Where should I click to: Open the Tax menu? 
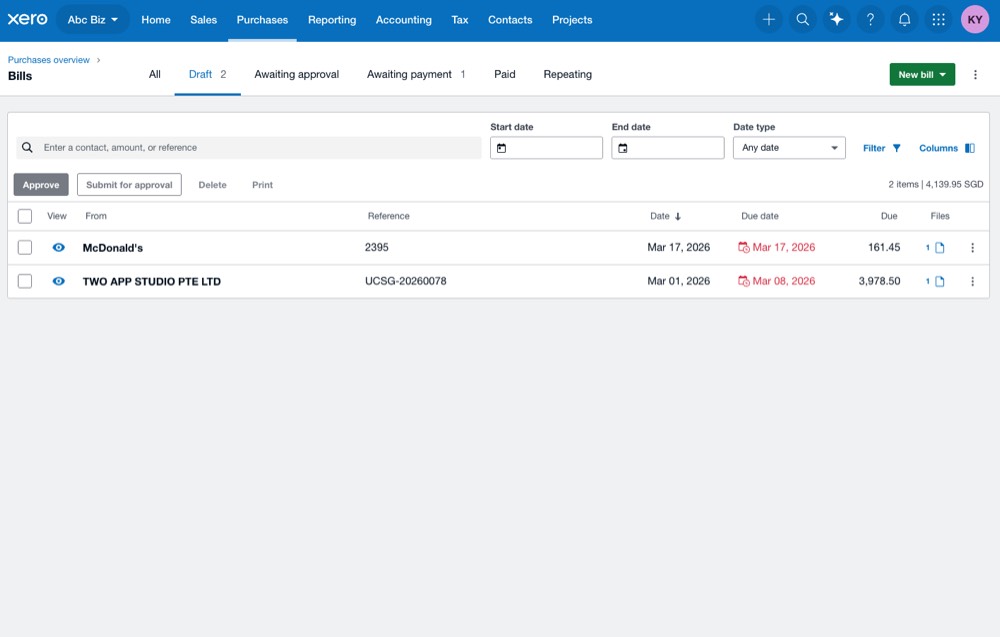(459, 20)
